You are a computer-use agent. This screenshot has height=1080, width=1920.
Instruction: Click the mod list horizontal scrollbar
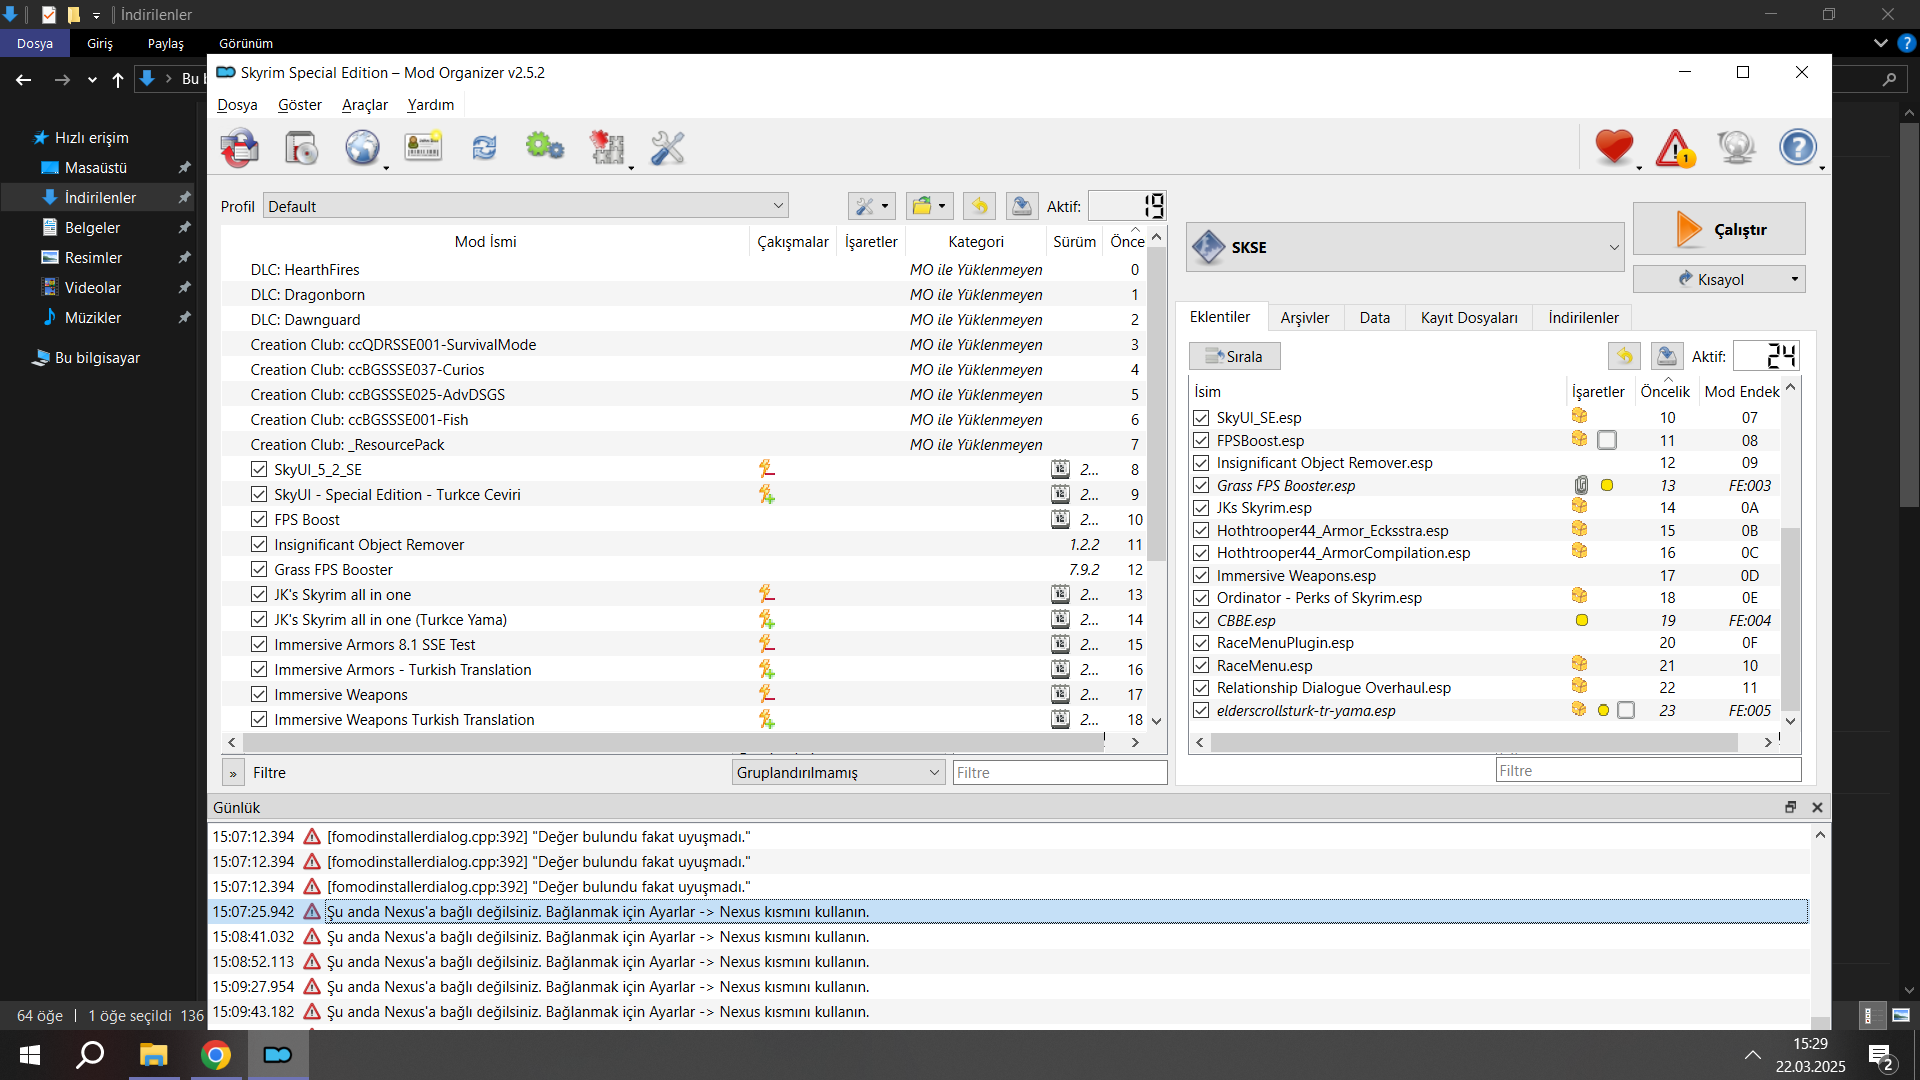(x=670, y=742)
